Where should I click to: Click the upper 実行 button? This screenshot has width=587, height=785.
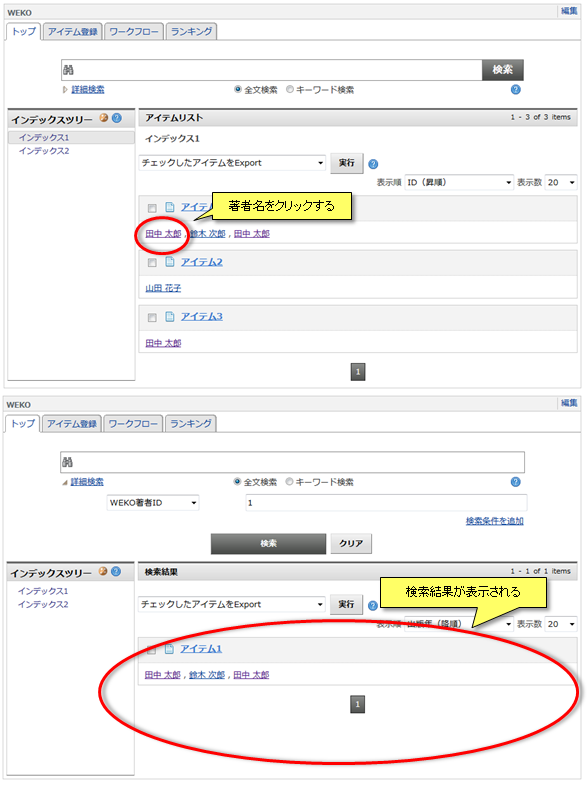[346, 163]
